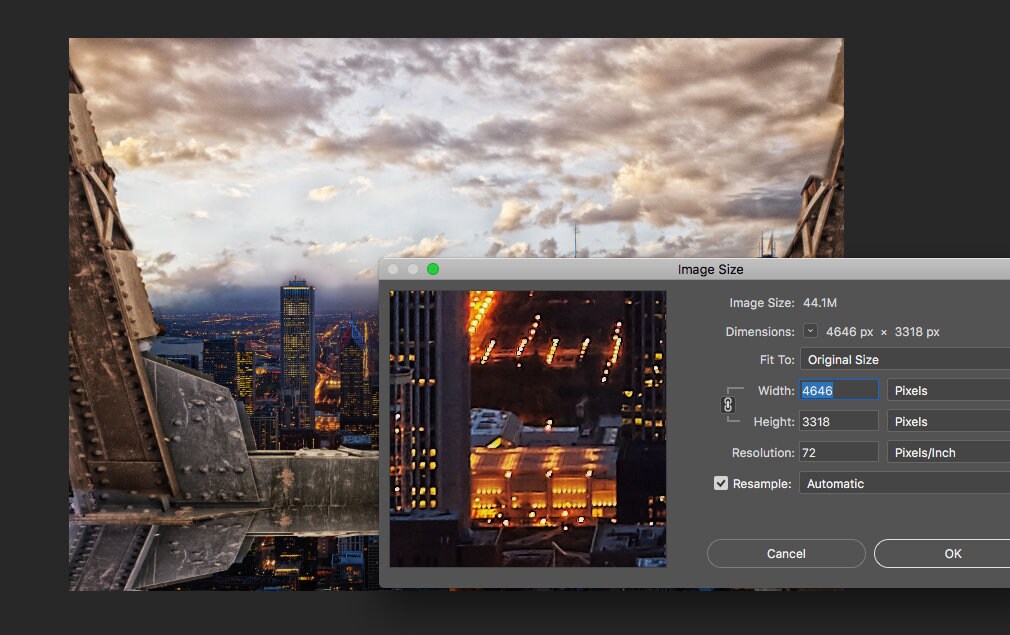This screenshot has width=1010, height=635.
Task: Select the Height input field
Action: (x=838, y=421)
